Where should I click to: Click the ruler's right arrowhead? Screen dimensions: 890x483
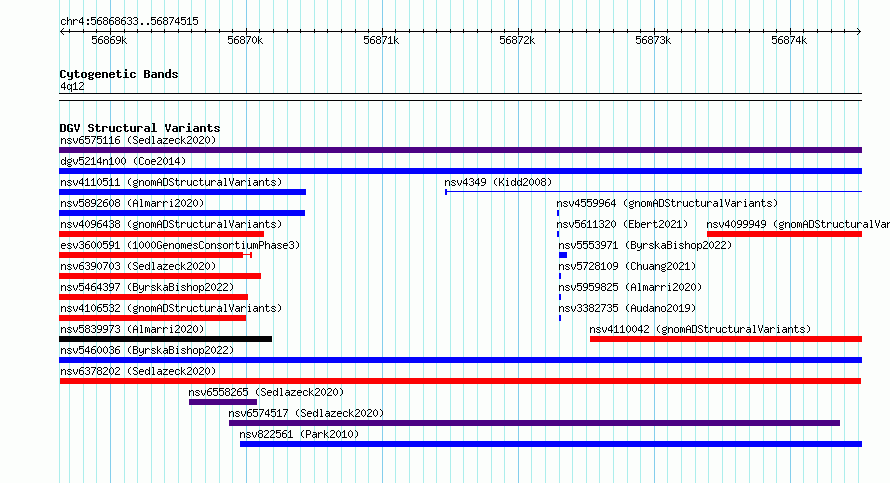click(x=859, y=32)
